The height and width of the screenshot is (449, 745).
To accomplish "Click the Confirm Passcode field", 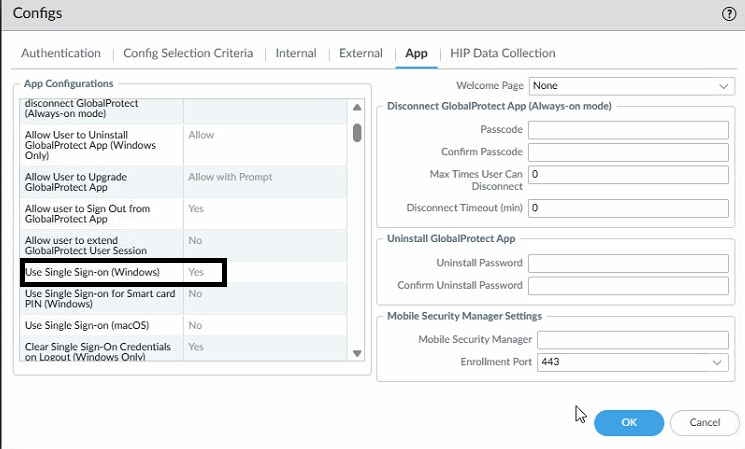I will click(628, 152).
